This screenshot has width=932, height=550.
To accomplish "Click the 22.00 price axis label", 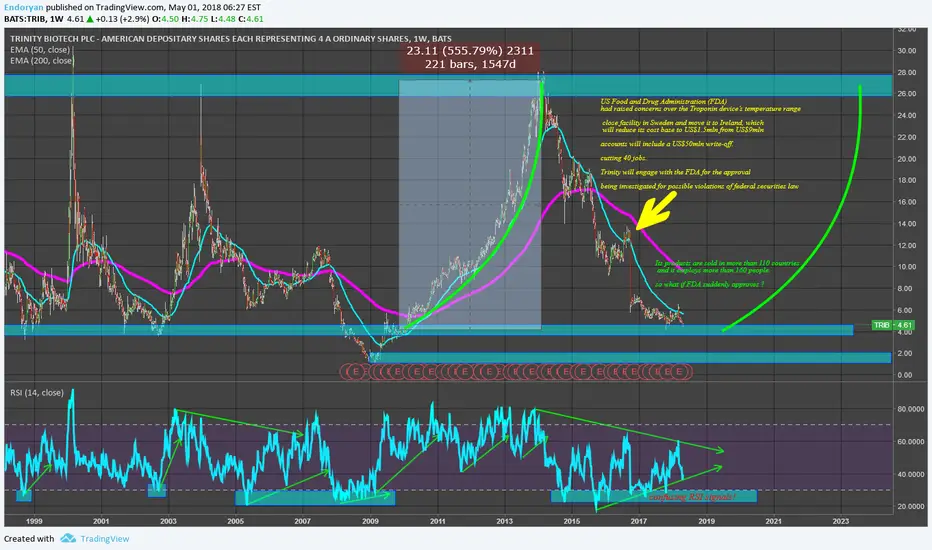I will [906, 137].
